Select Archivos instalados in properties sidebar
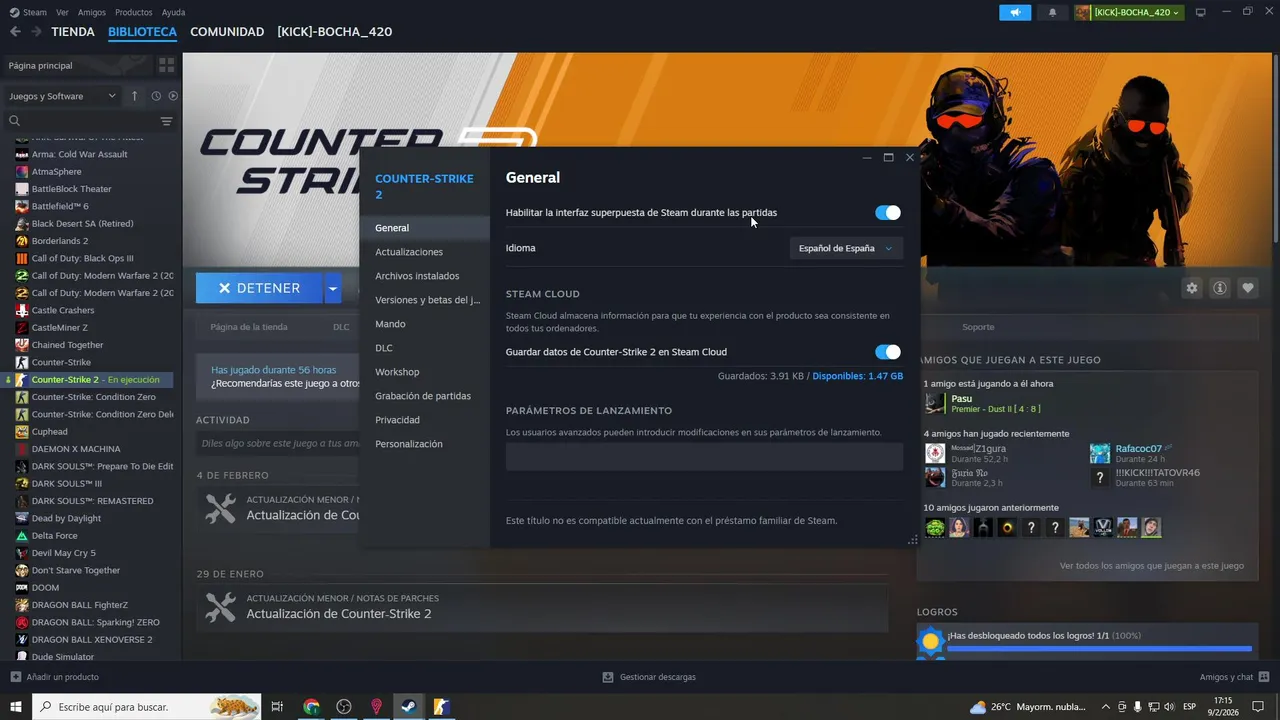This screenshot has width=1280, height=720. [417, 276]
